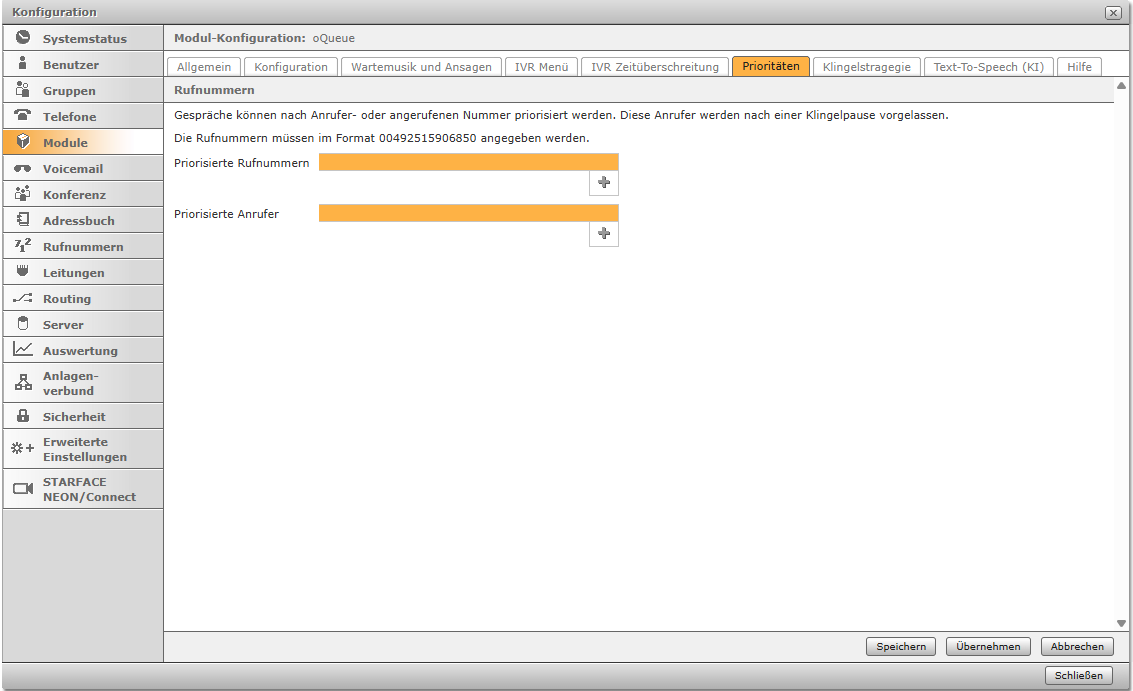
Task: Click the Routing arrow icon
Action: point(23,298)
